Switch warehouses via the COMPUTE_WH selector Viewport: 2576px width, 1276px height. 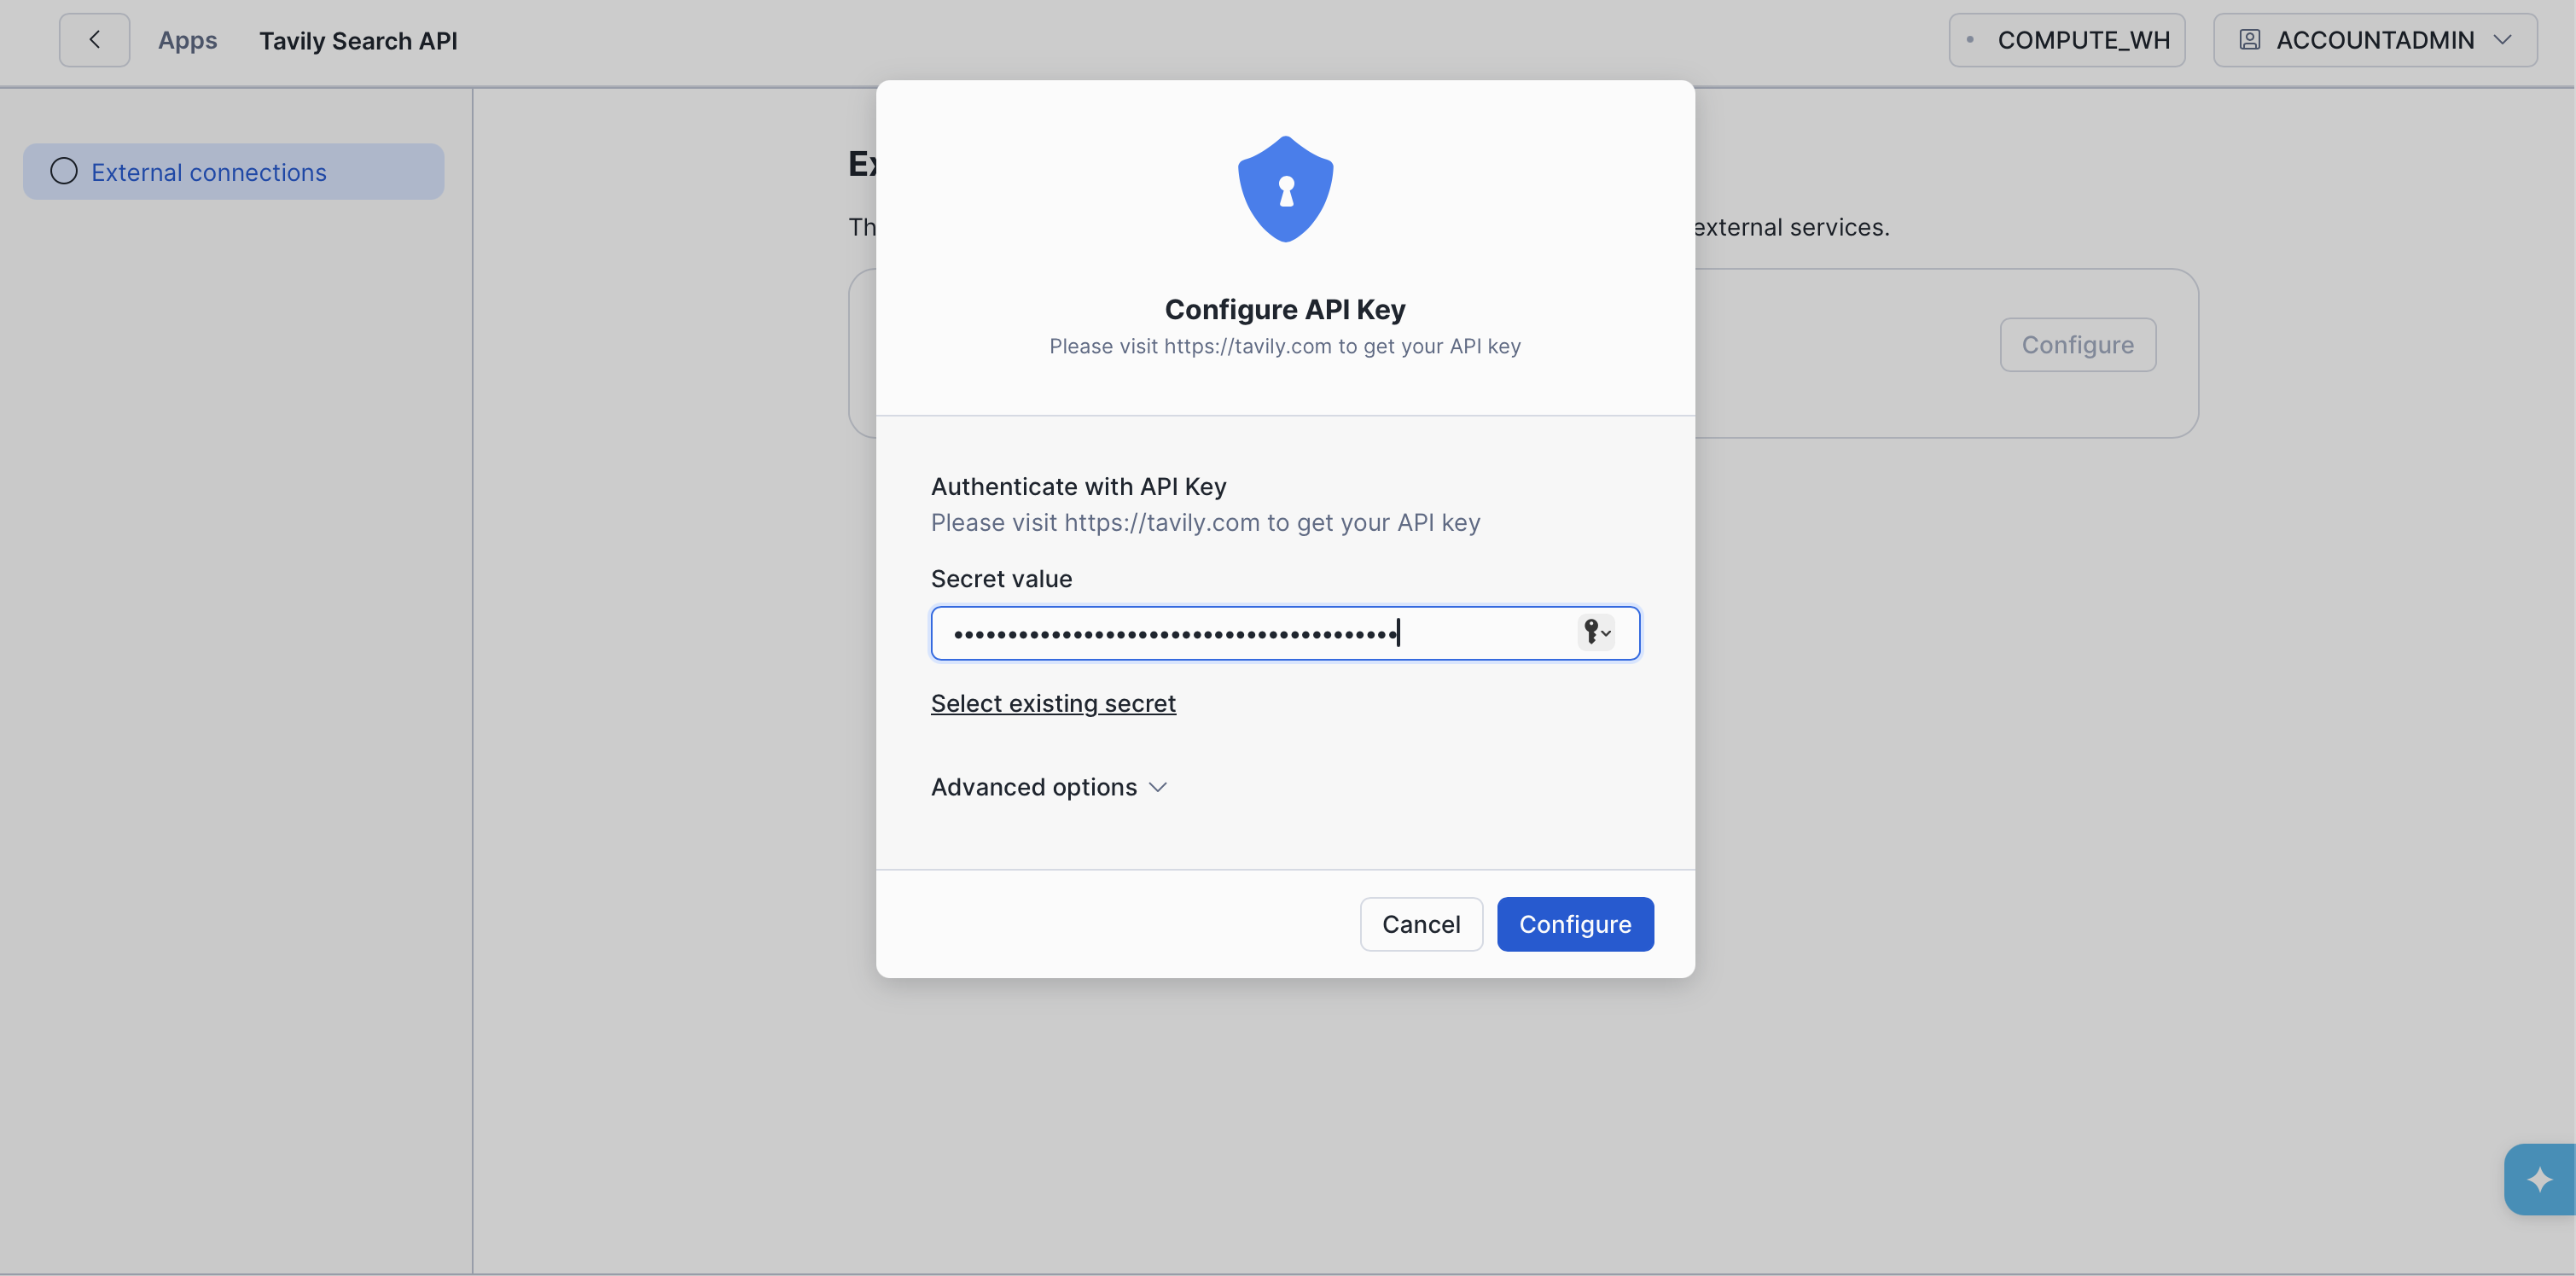point(2067,40)
